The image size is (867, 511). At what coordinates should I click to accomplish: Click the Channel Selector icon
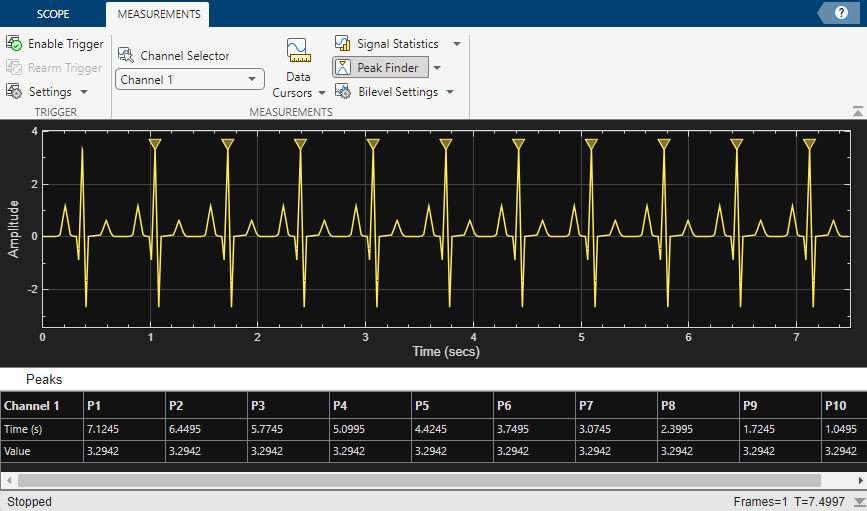(x=126, y=56)
